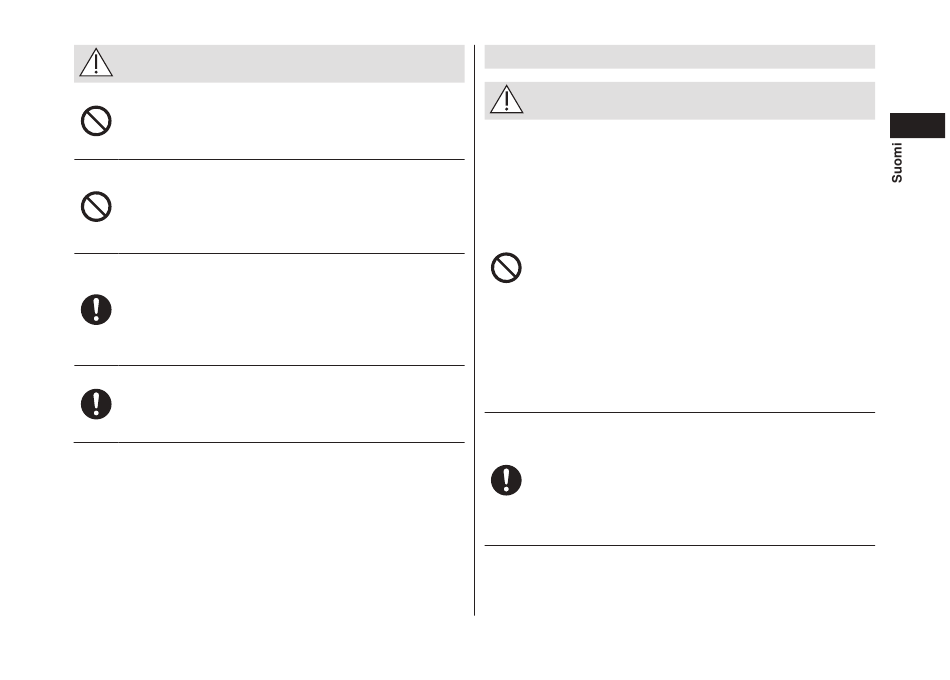Click the vertical divider between the two columns
Screen dimensions: 950x680
[474, 330]
